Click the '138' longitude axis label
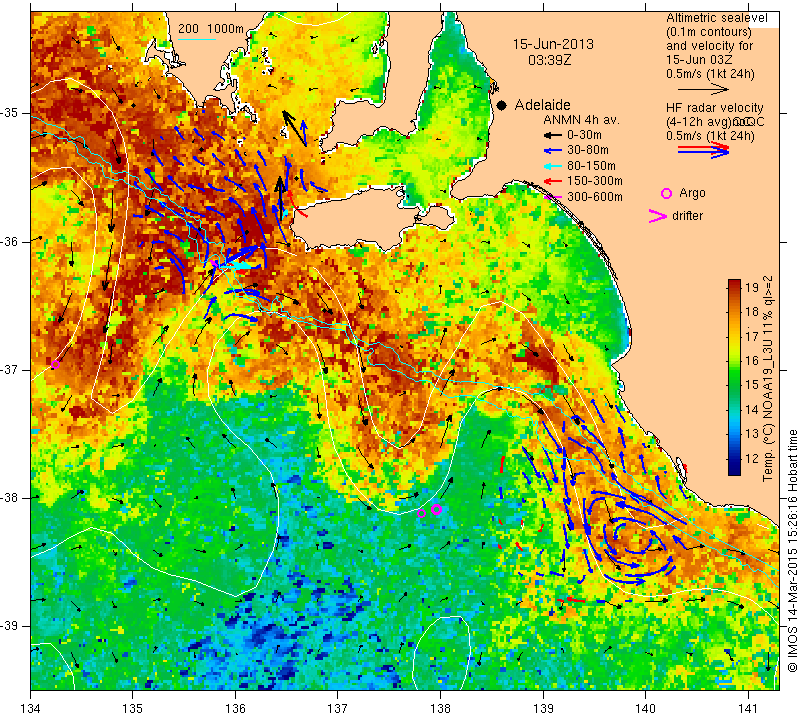Image resolution: width=800 pixels, height=720 pixels. coord(440,709)
